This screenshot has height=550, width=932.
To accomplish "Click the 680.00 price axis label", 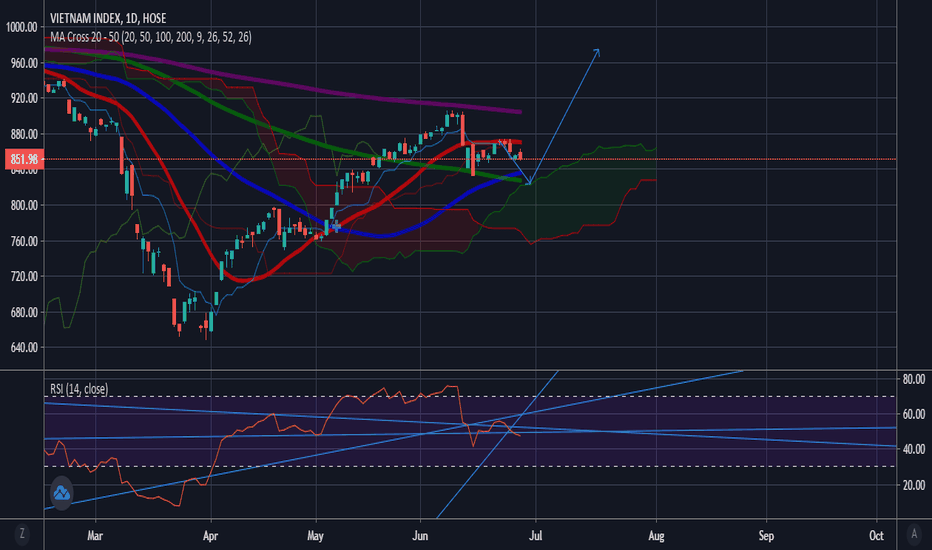I will point(24,312).
